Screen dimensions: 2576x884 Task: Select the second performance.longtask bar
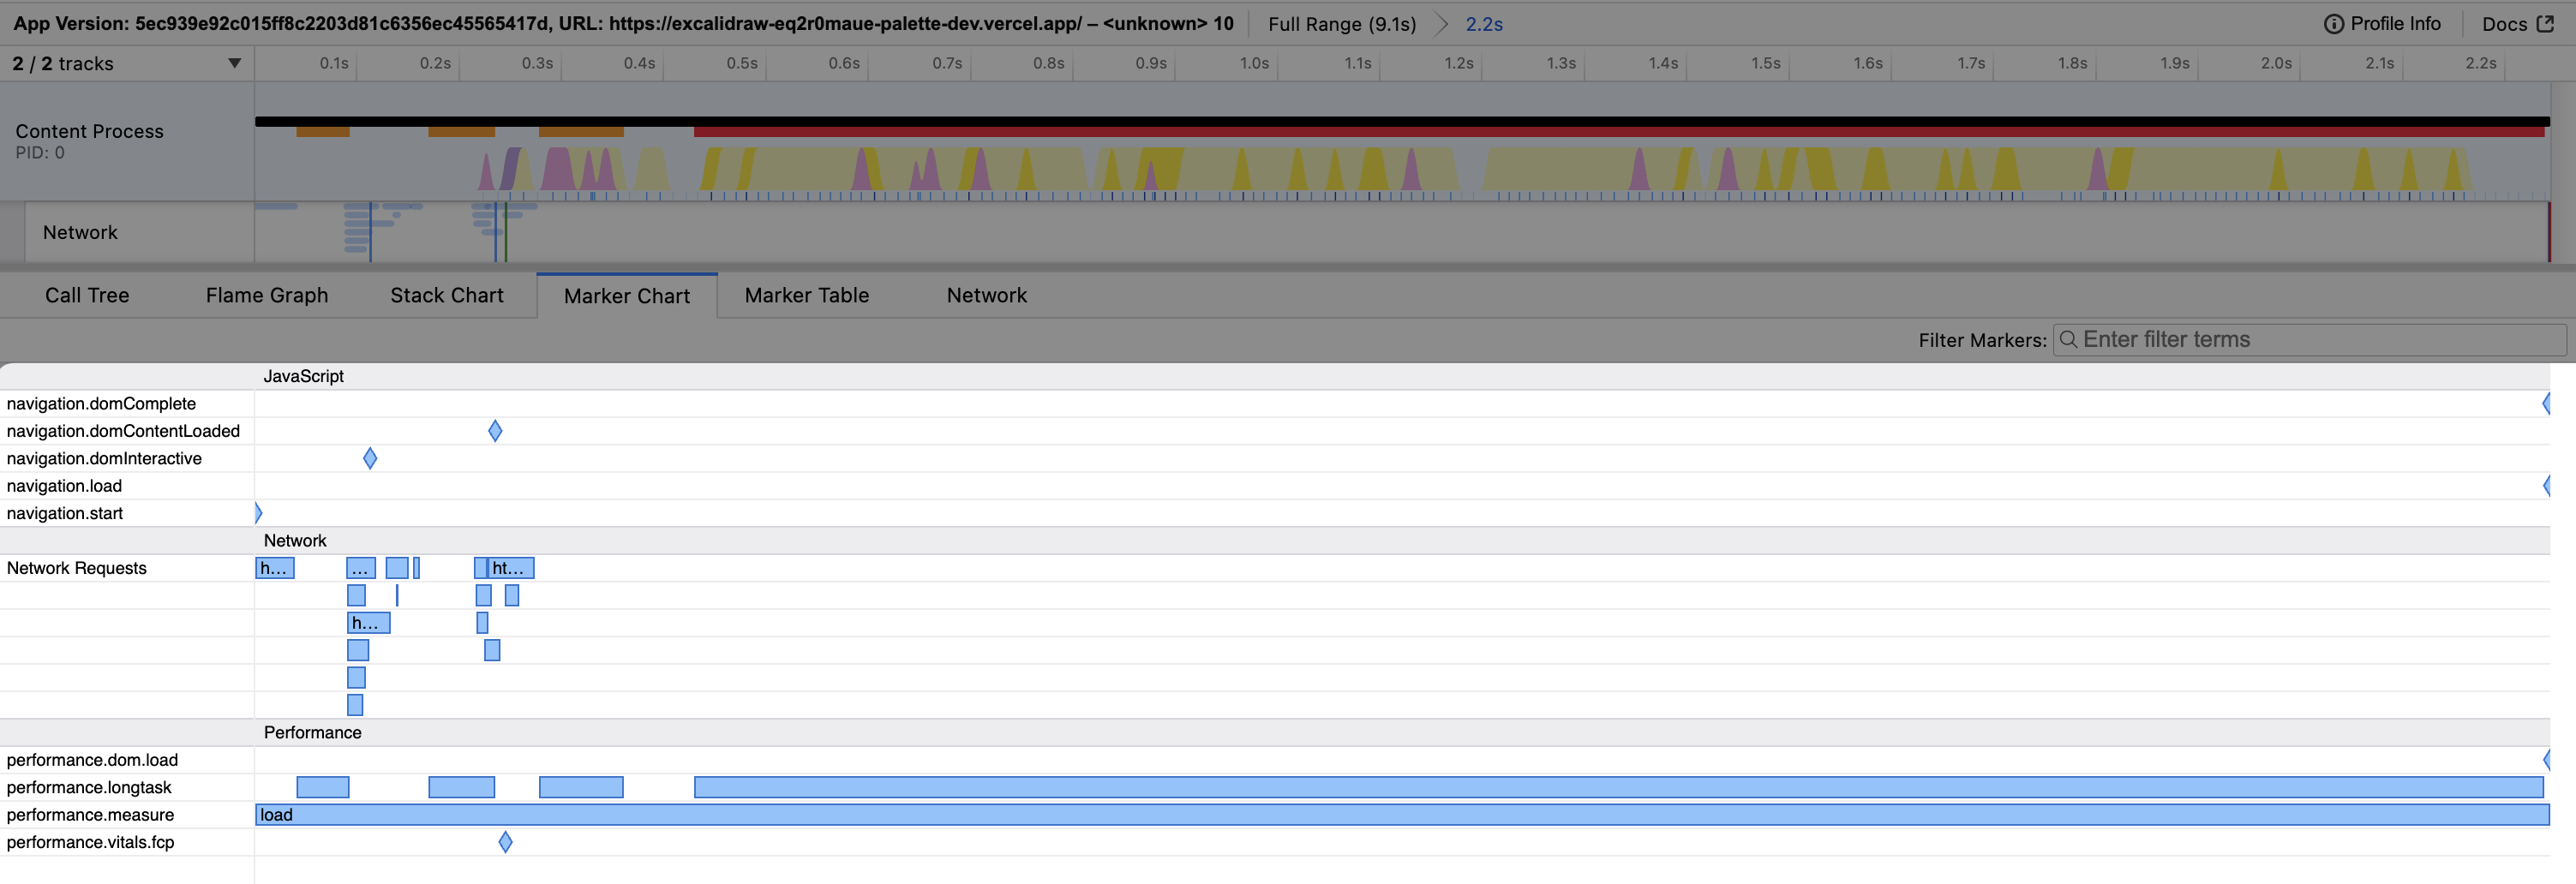[x=461, y=788]
